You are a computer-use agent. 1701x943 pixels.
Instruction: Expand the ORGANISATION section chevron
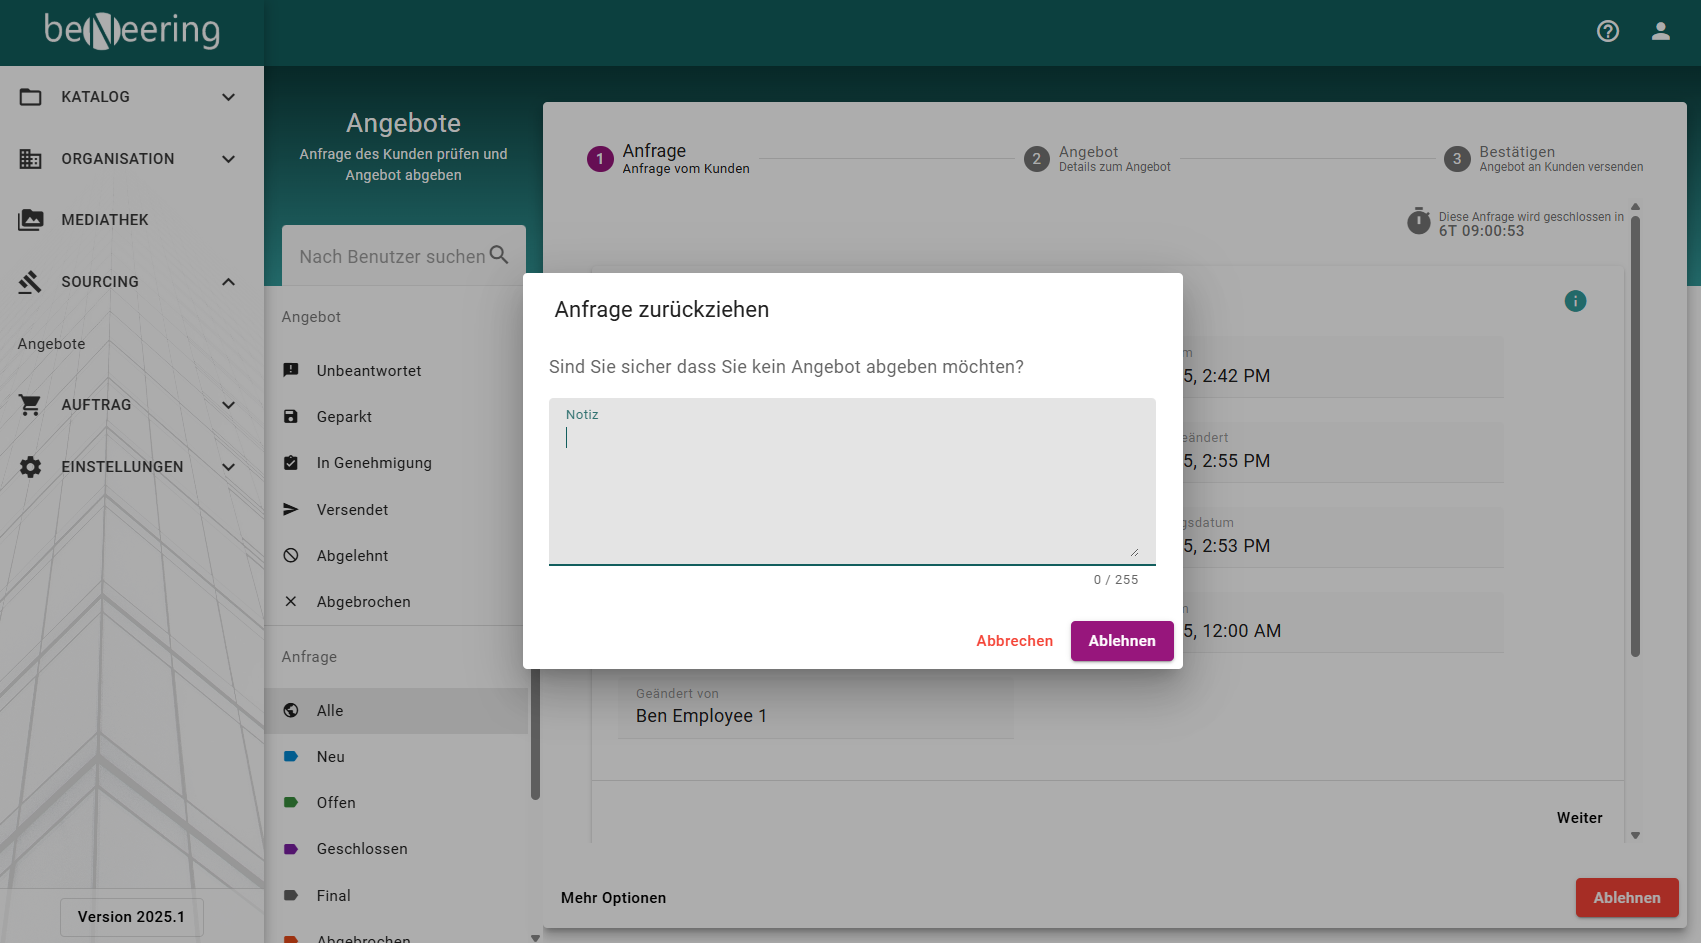pyautogui.click(x=228, y=159)
